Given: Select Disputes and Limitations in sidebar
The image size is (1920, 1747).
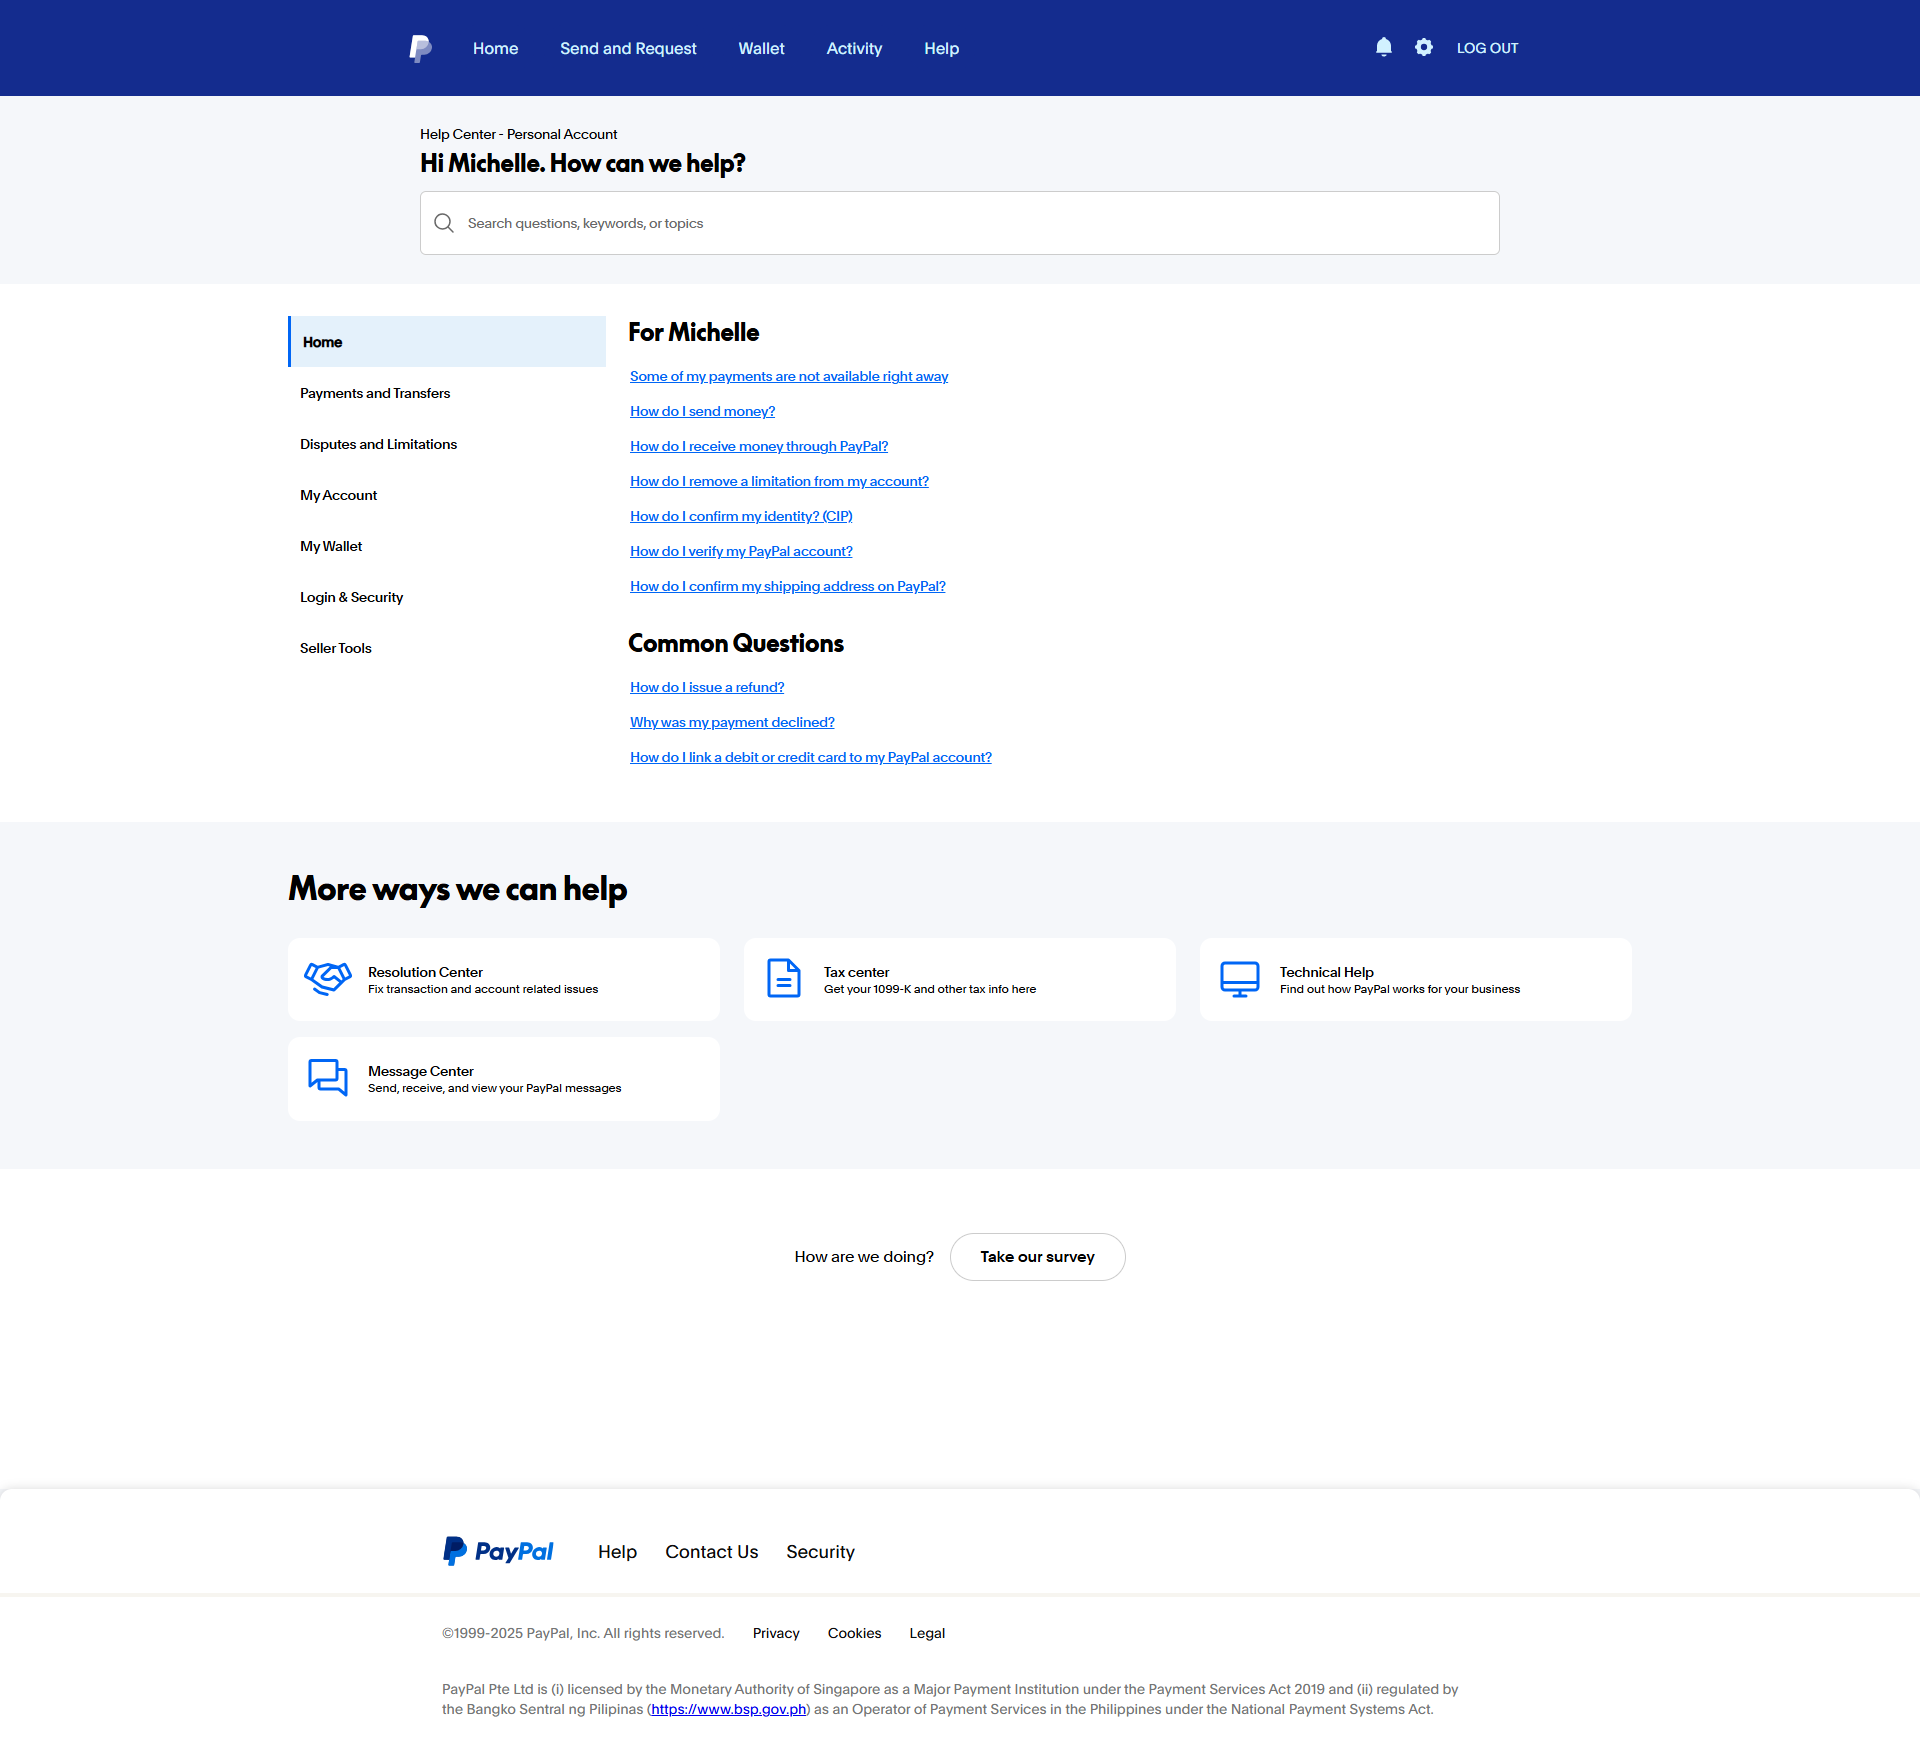Looking at the screenshot, I should pyautogui.click(x=378, y=444).
